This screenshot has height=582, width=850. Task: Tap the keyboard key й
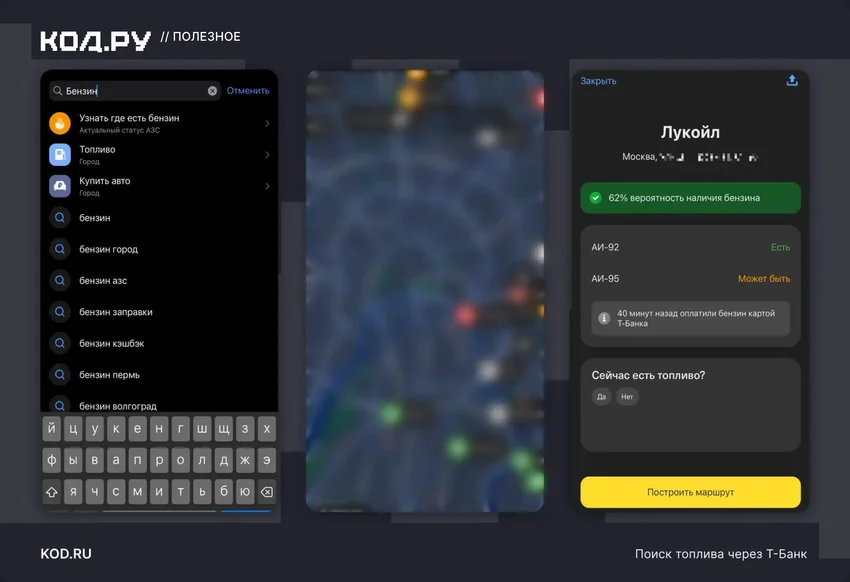click(51, 429)
